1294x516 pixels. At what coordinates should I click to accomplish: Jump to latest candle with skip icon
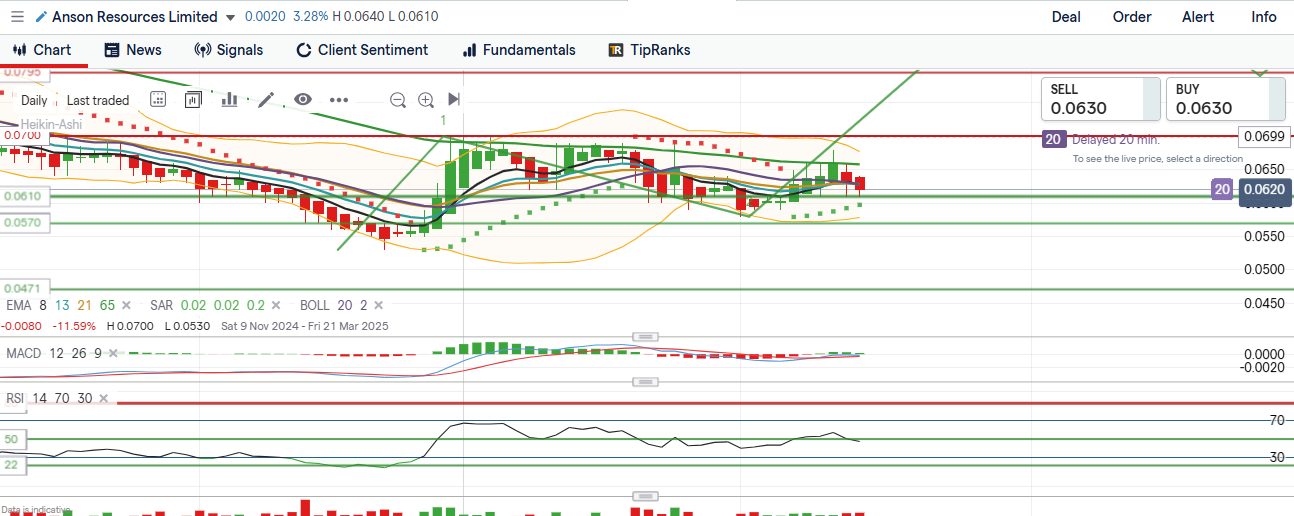[454, 99]
